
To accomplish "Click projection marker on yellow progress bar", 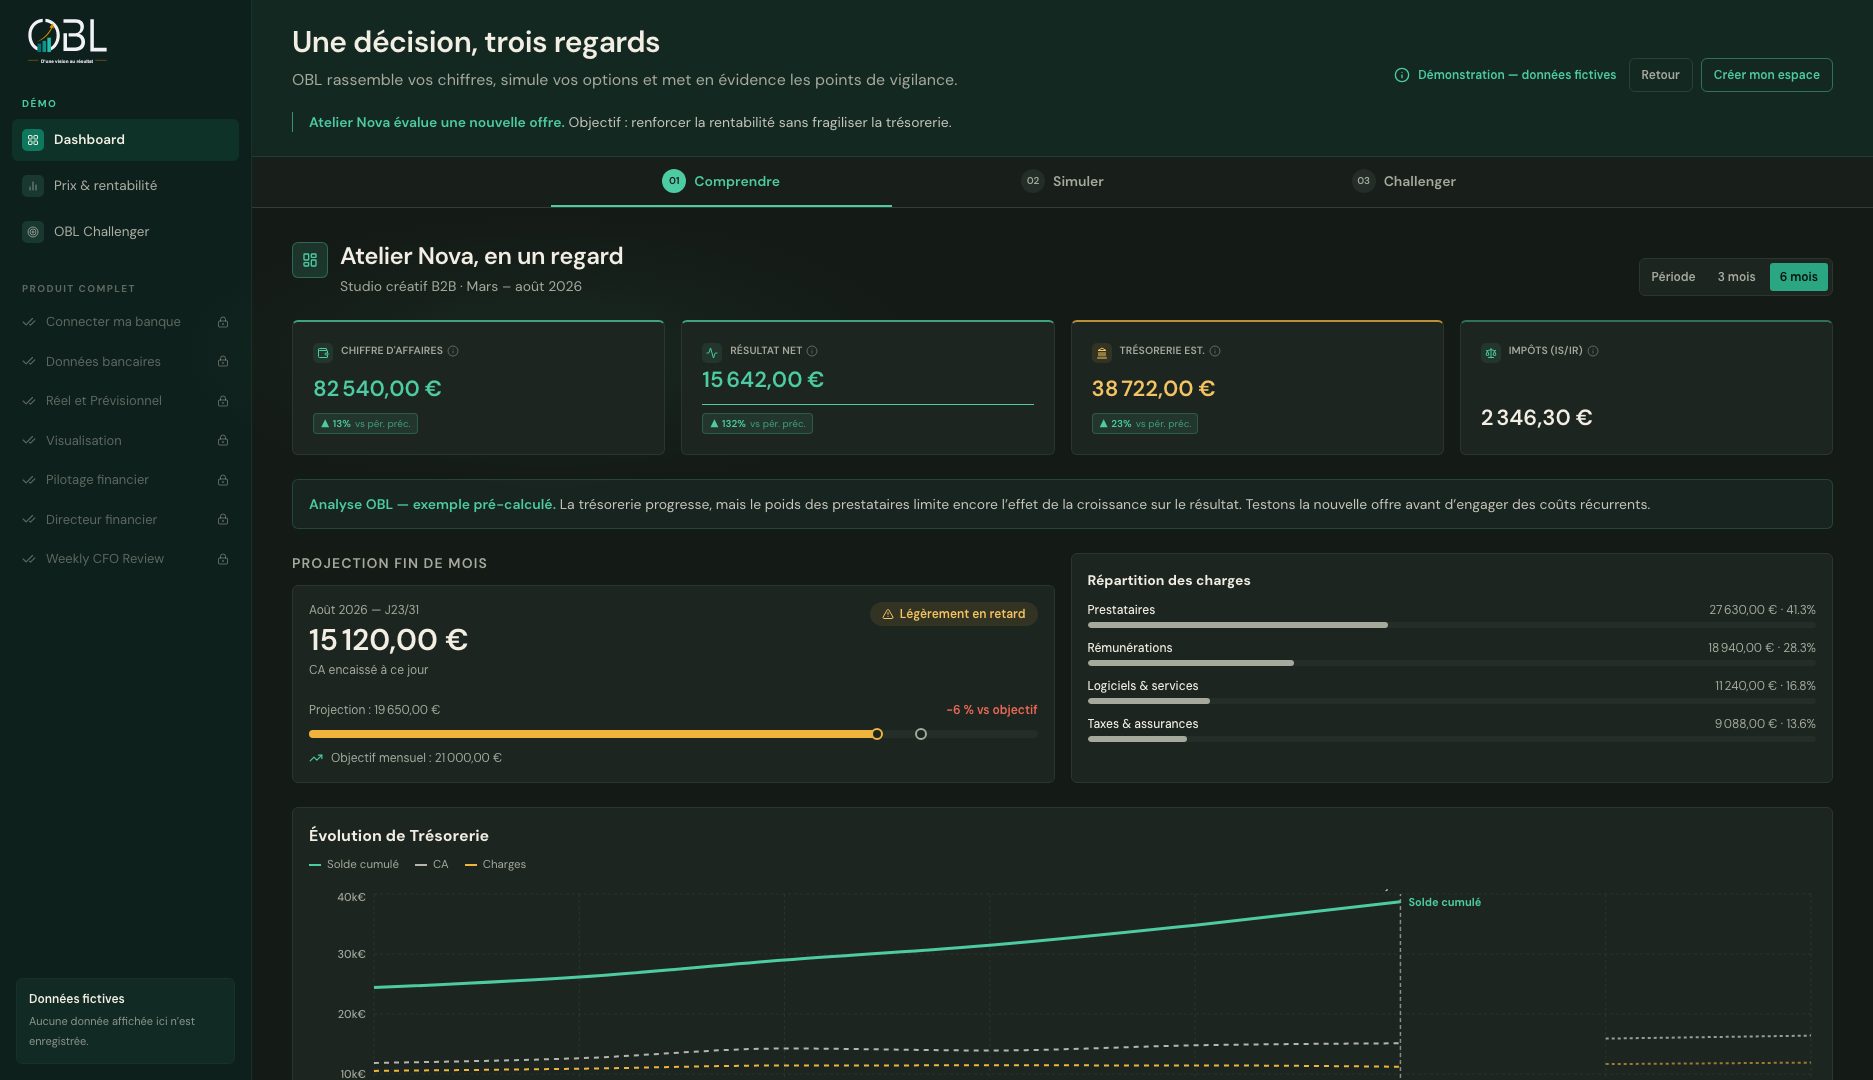I will tap(877, 734).
